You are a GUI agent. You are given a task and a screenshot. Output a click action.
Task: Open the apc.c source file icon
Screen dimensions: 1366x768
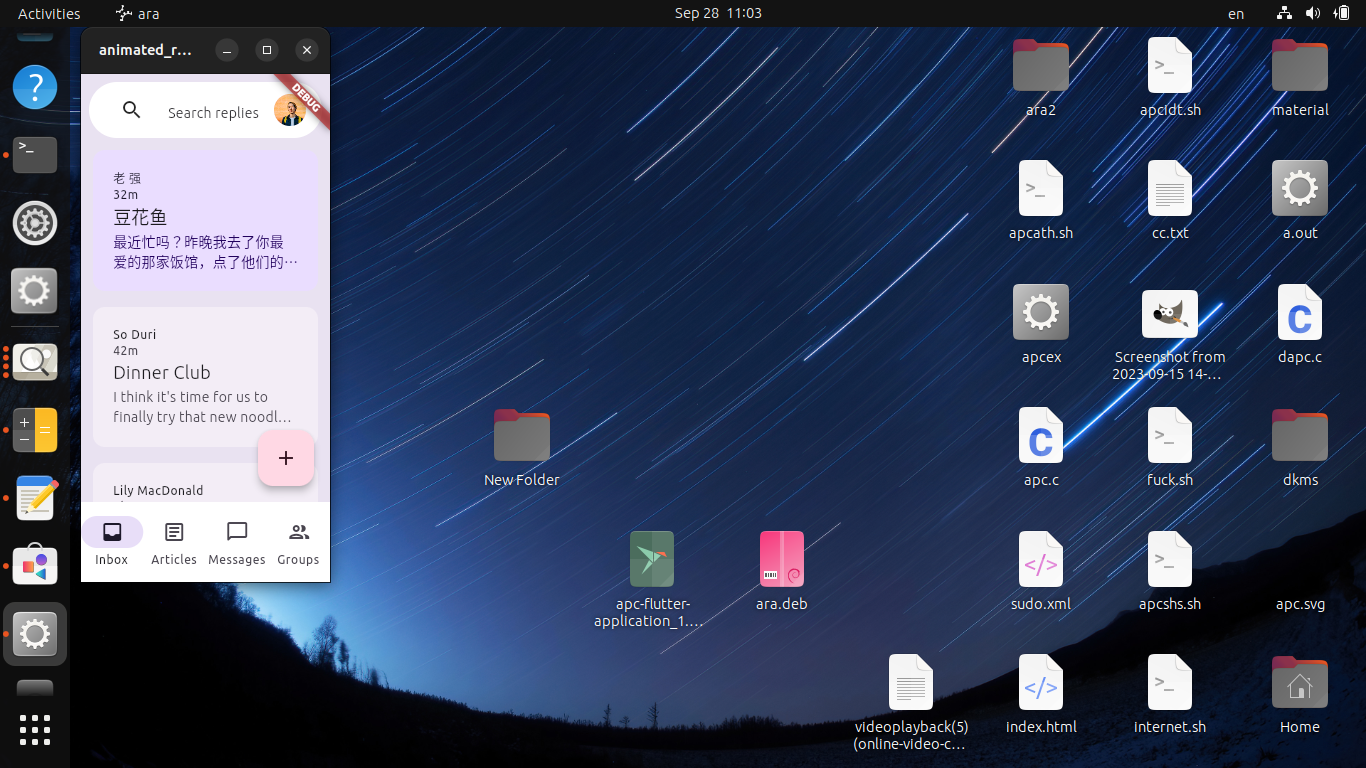pyautogui.click(x=1040, y=436)
